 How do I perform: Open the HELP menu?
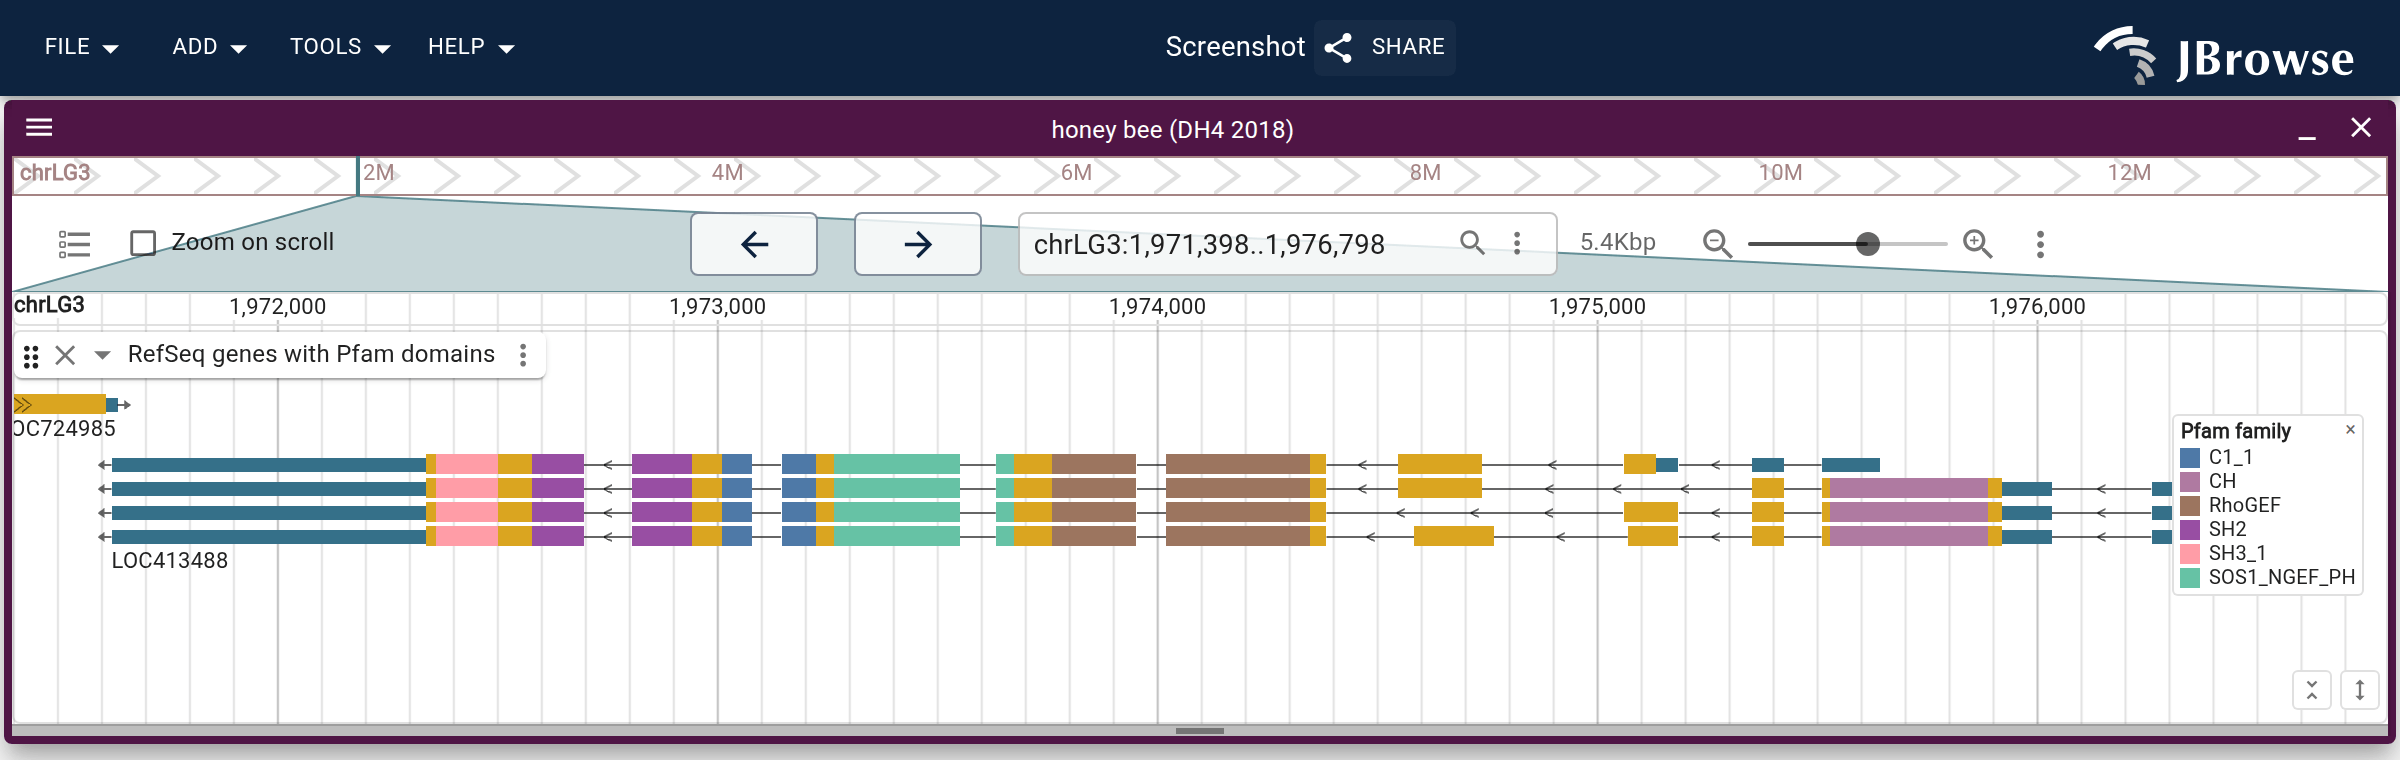pos(471,47)
